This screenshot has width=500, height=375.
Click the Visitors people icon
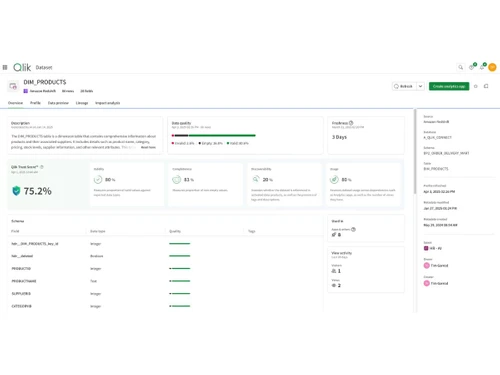pyautogui.click(x=334, y=271)
